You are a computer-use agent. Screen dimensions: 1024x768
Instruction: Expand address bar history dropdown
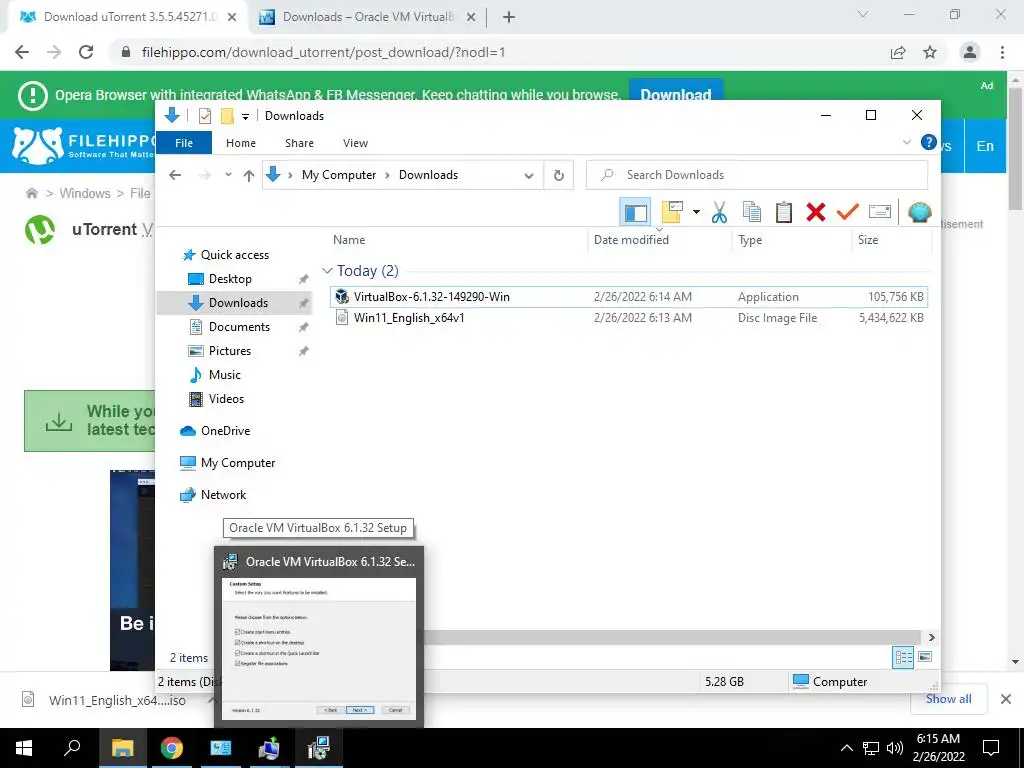[529, 175]
